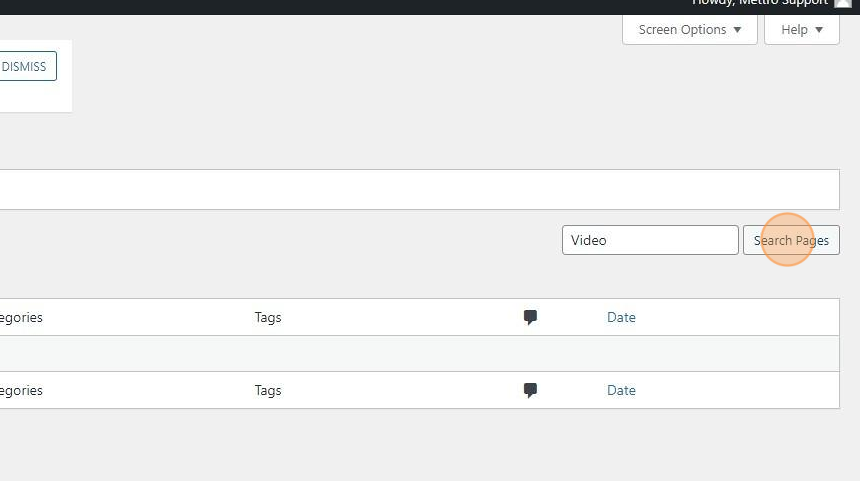Click the user avatar in admin bar
The width and height of the screenshot is (860, 481).
(x=842, y=3)
